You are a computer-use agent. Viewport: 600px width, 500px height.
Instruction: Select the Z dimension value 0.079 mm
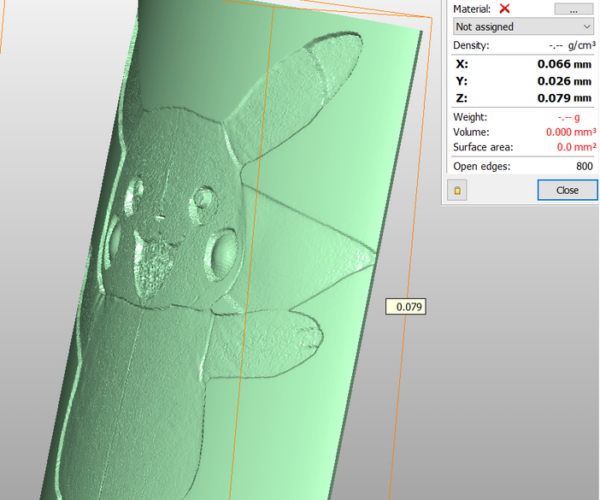(x=564, y=98)
